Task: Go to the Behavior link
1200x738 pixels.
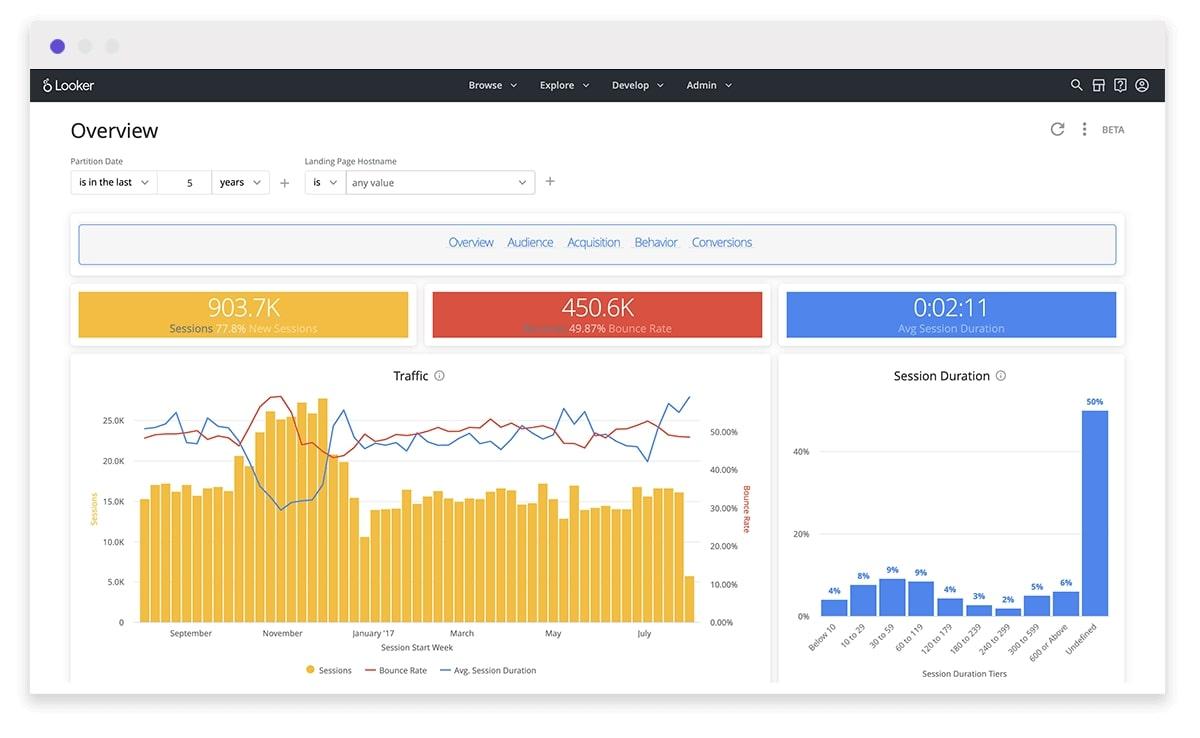Action: coord(656,243)
